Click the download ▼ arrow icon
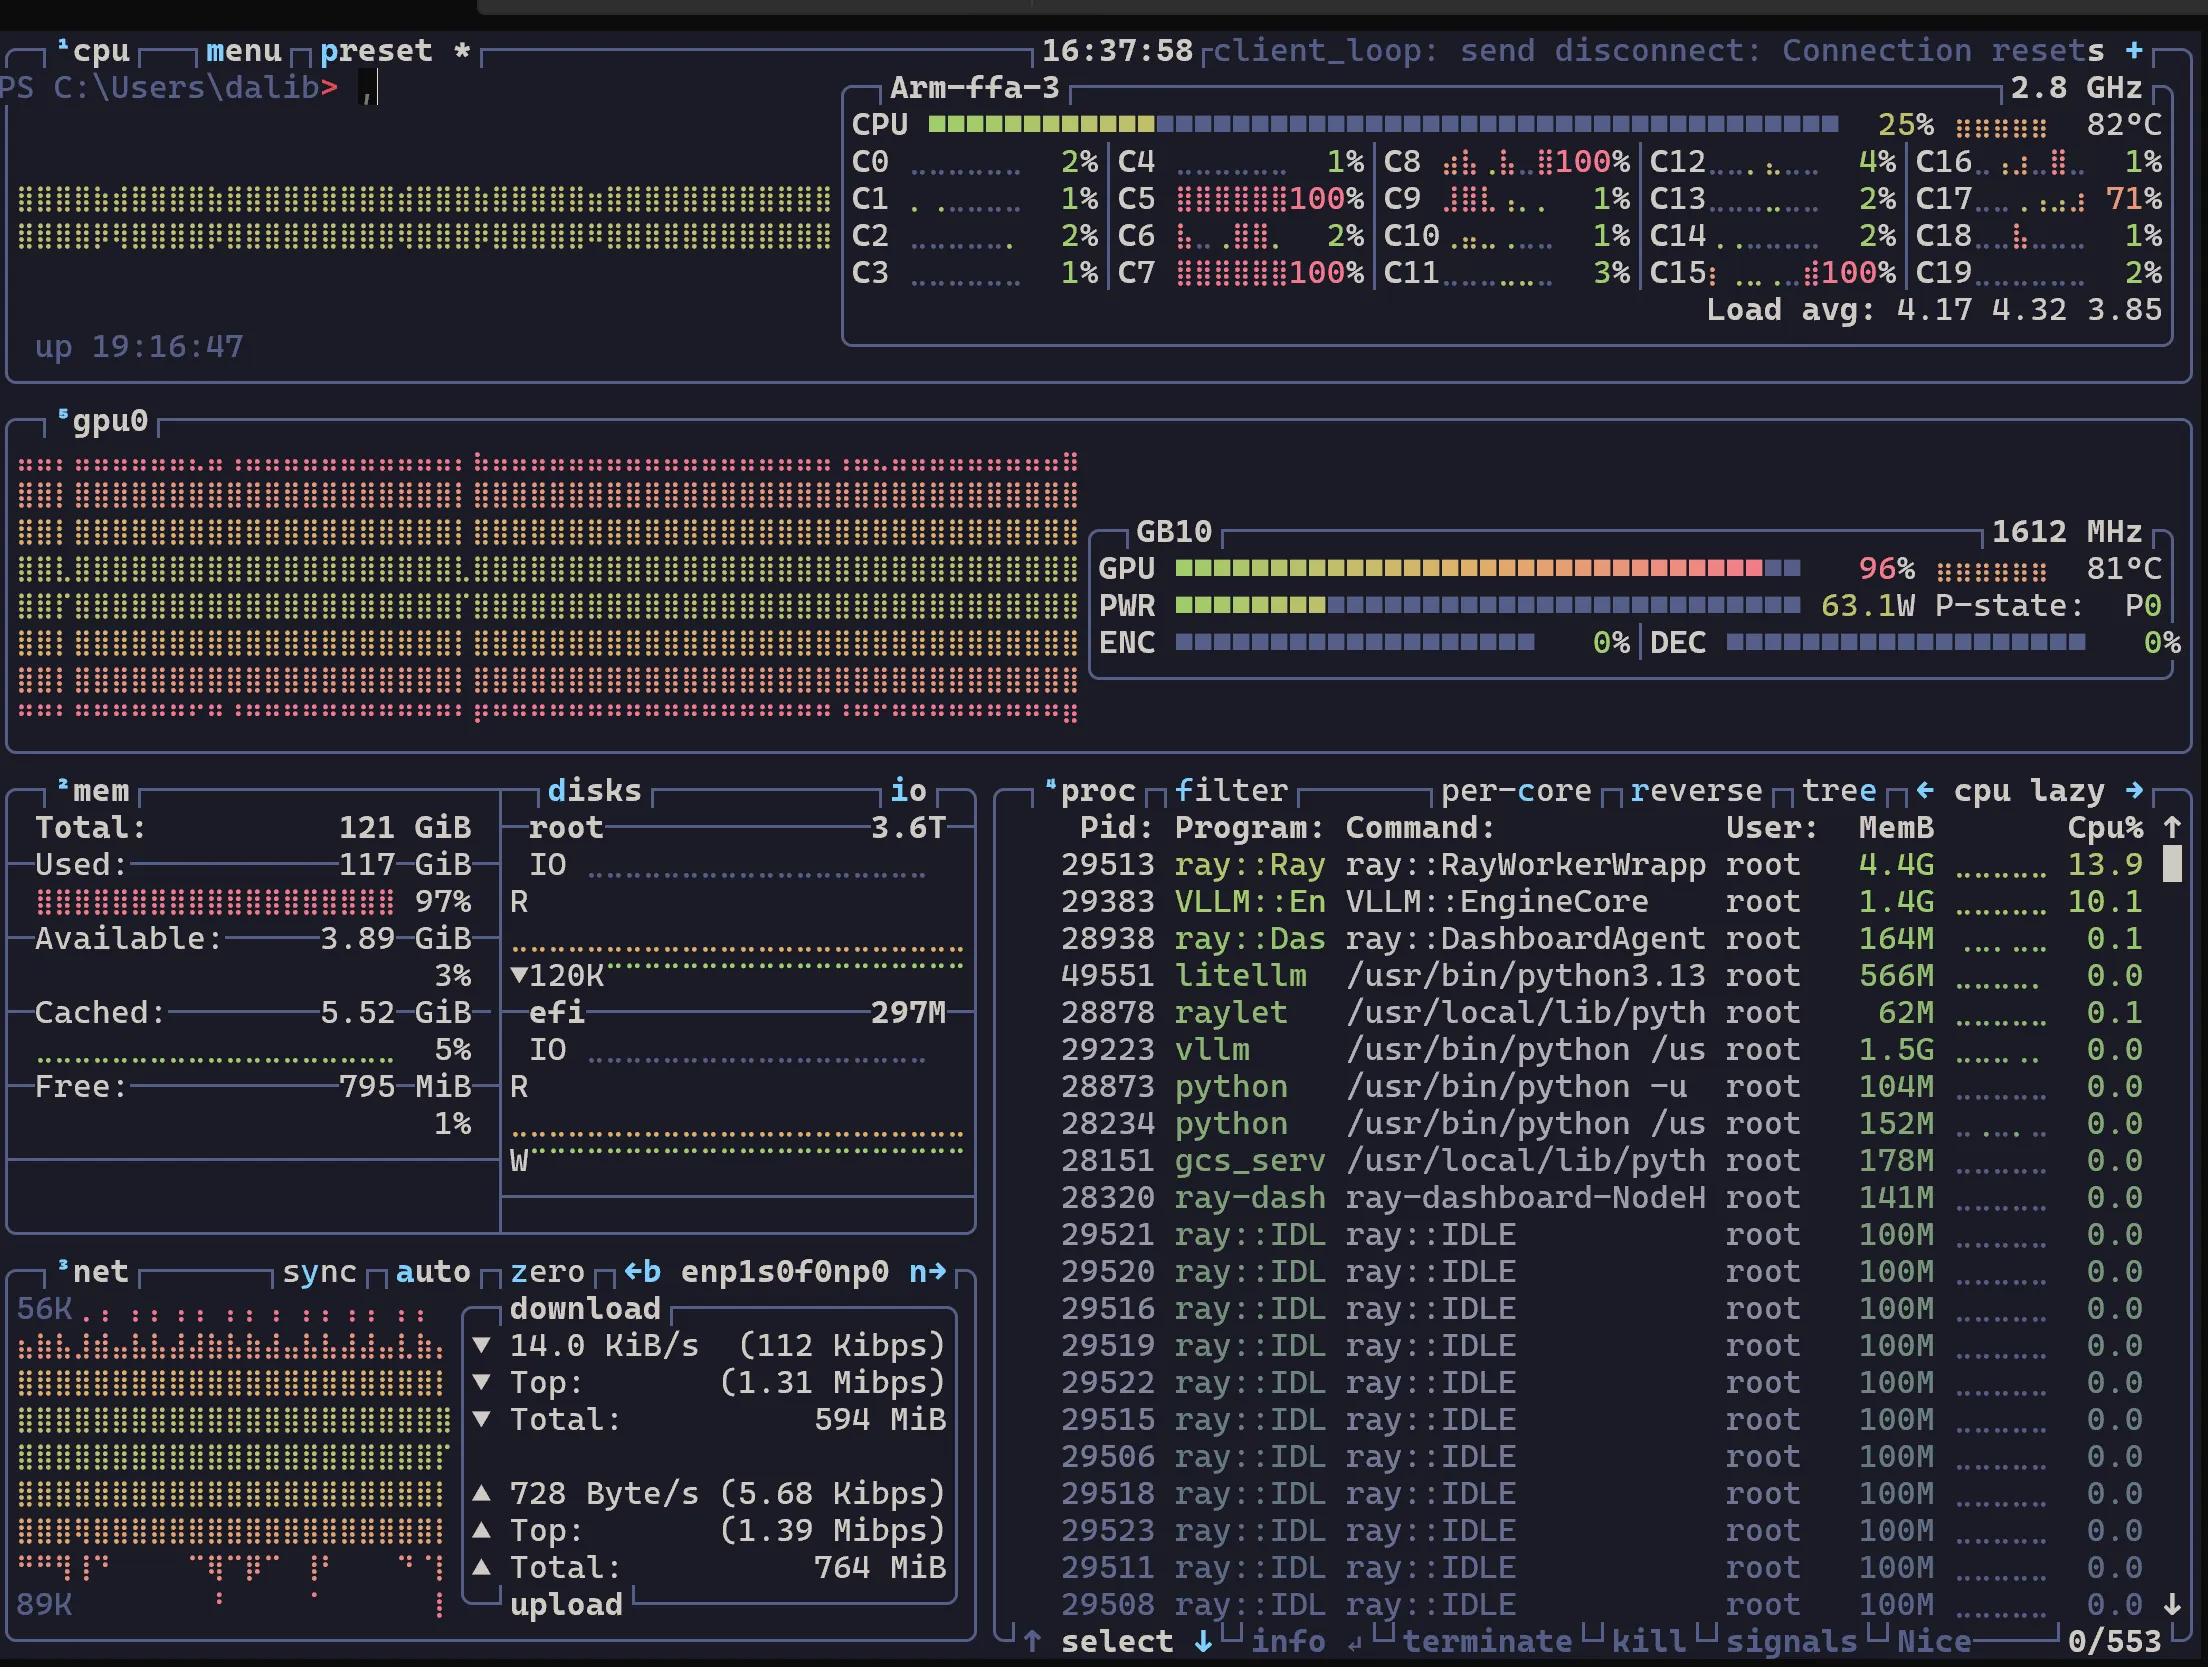 pyautogui.click(x=483, y=1345)
